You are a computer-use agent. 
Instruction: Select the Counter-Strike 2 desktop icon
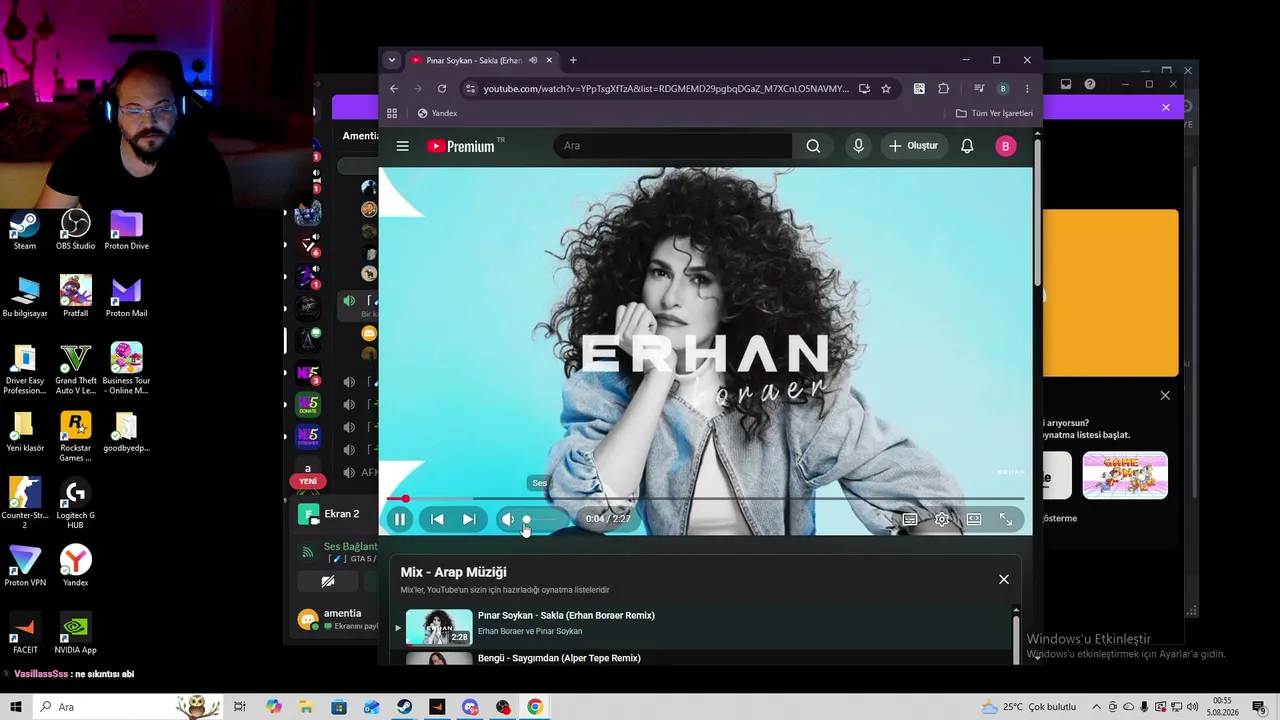pyautogui.click(x=25, y=505)
